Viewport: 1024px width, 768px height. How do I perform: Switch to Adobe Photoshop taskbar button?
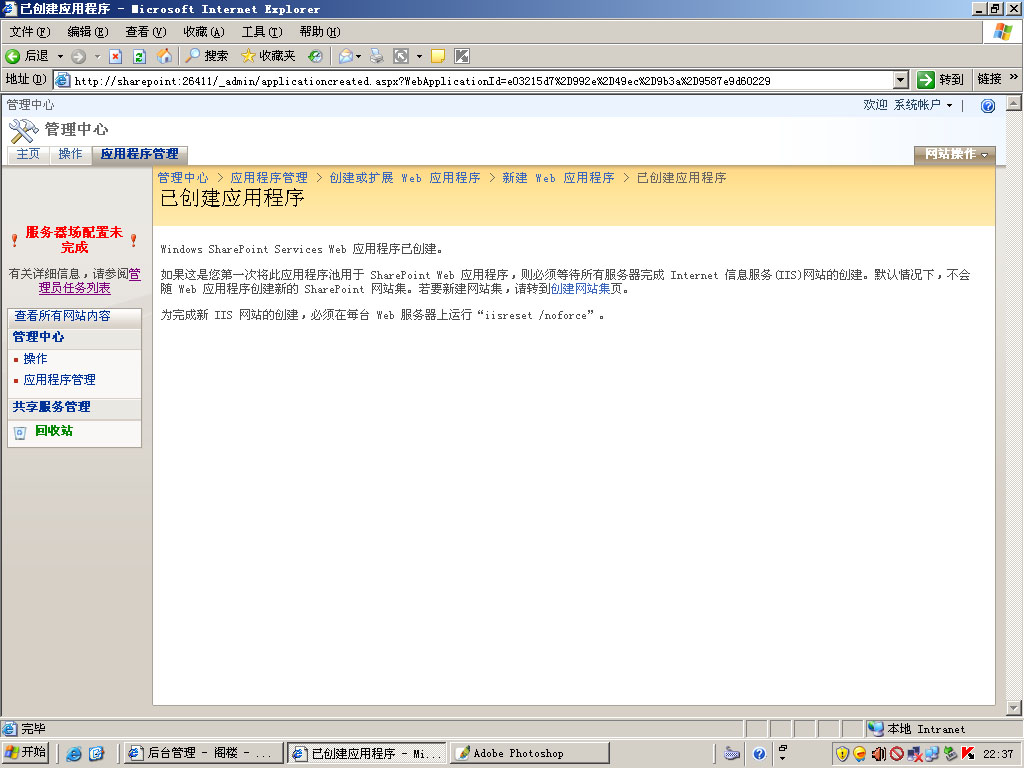[530, 753]
